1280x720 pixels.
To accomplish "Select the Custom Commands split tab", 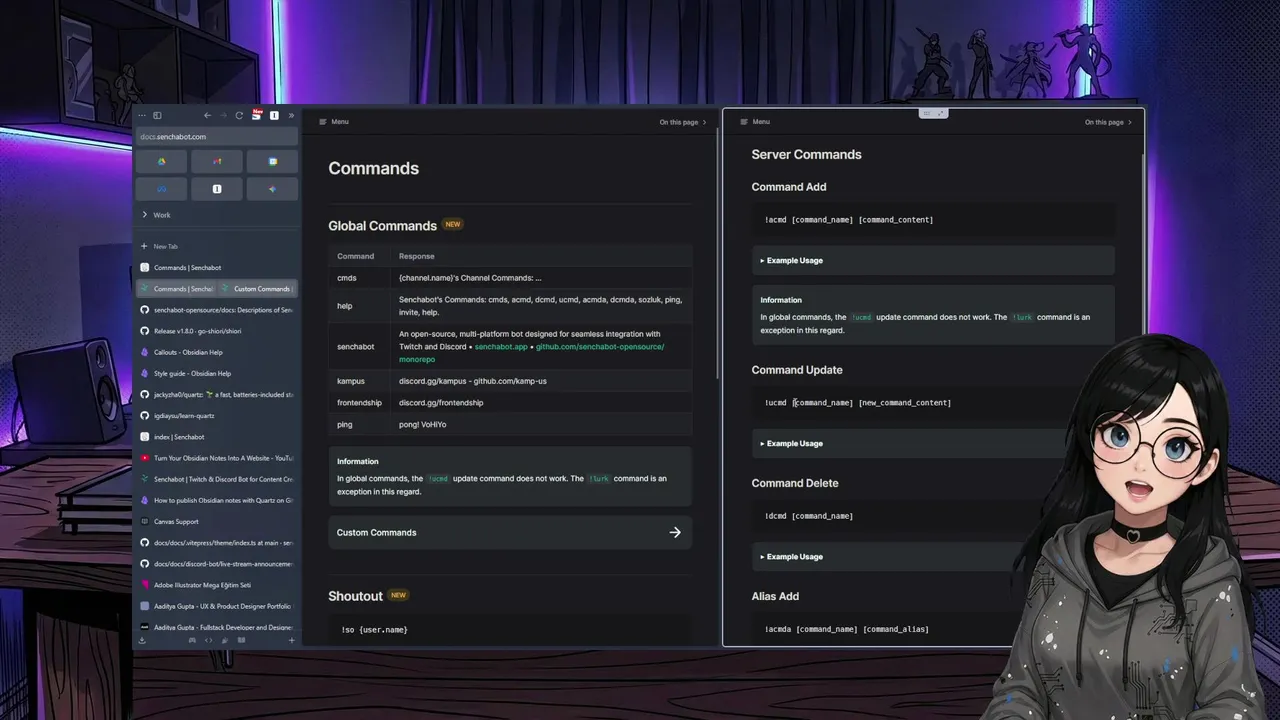I will click(257, 289).
